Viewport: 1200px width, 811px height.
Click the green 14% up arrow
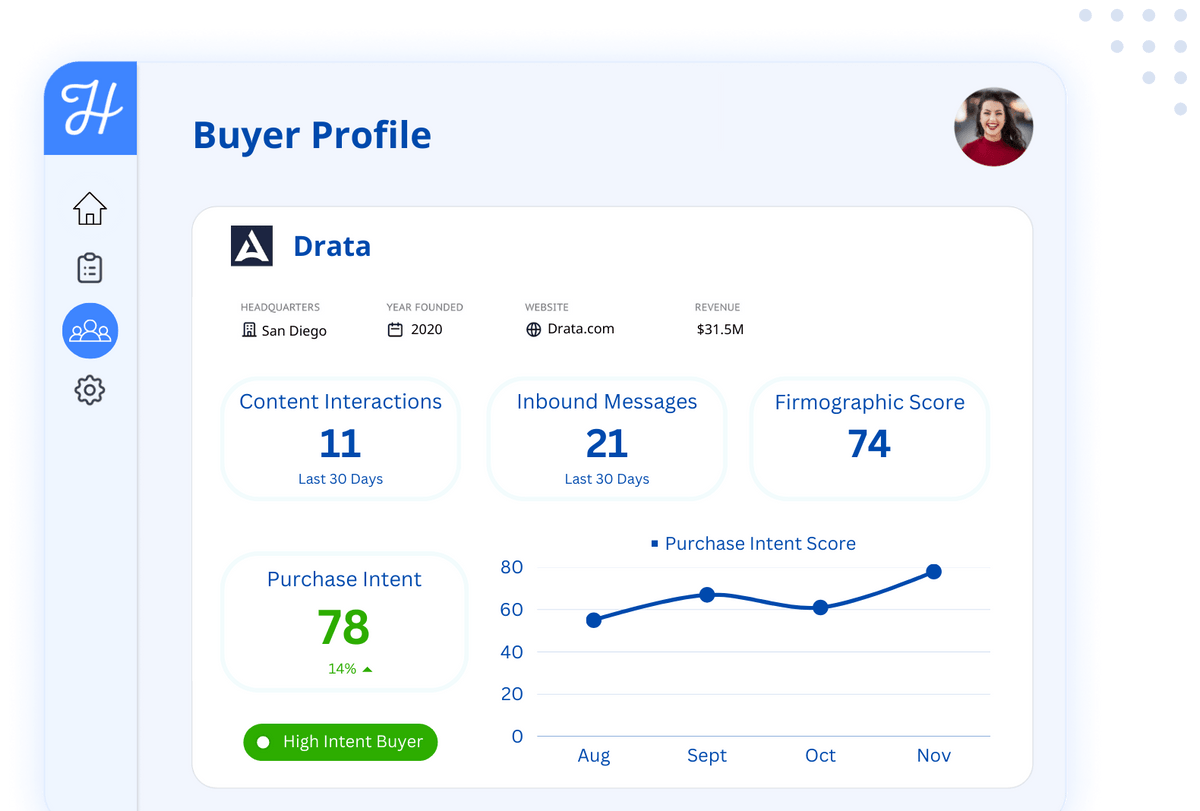tap(367, 669)
